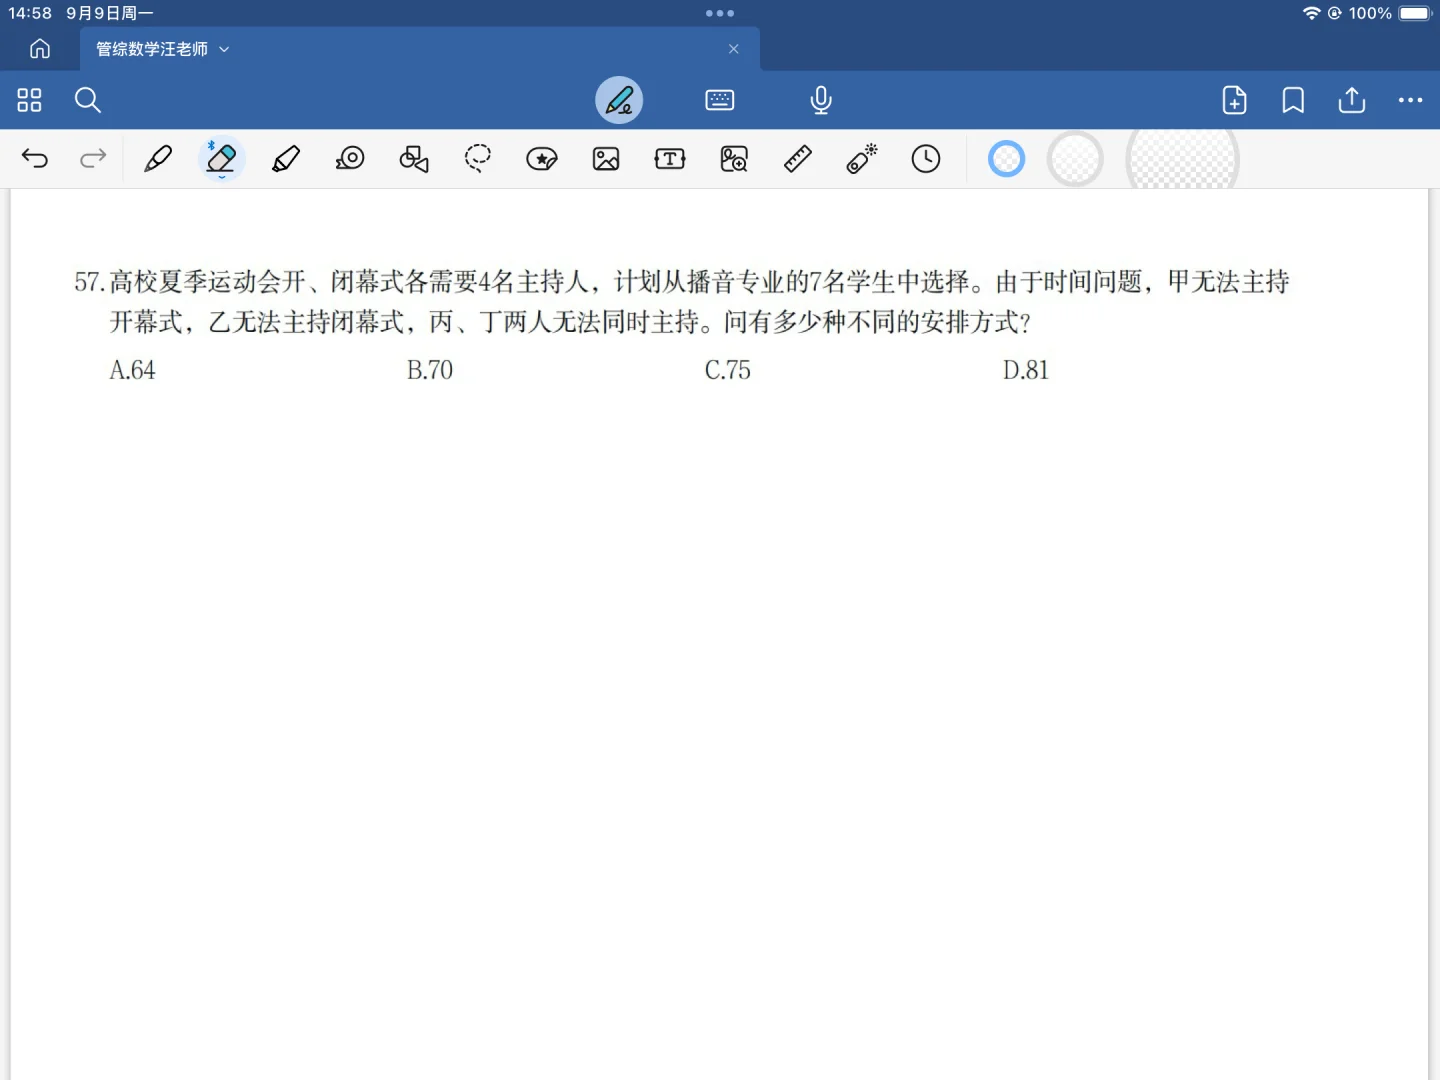Redo the last undone action
The width and height of the screenshot is (1440, 1080).
pos(93,158)
